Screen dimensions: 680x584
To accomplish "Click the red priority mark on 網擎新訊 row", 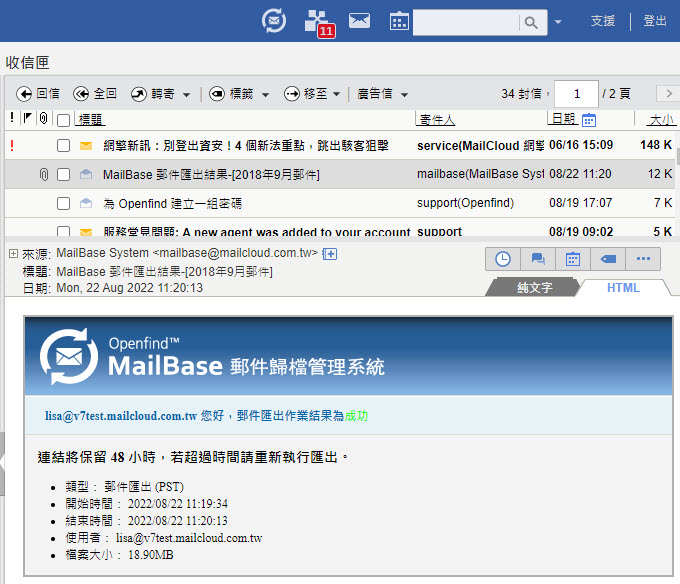I will pyautogui.click(x=12, y=146).
